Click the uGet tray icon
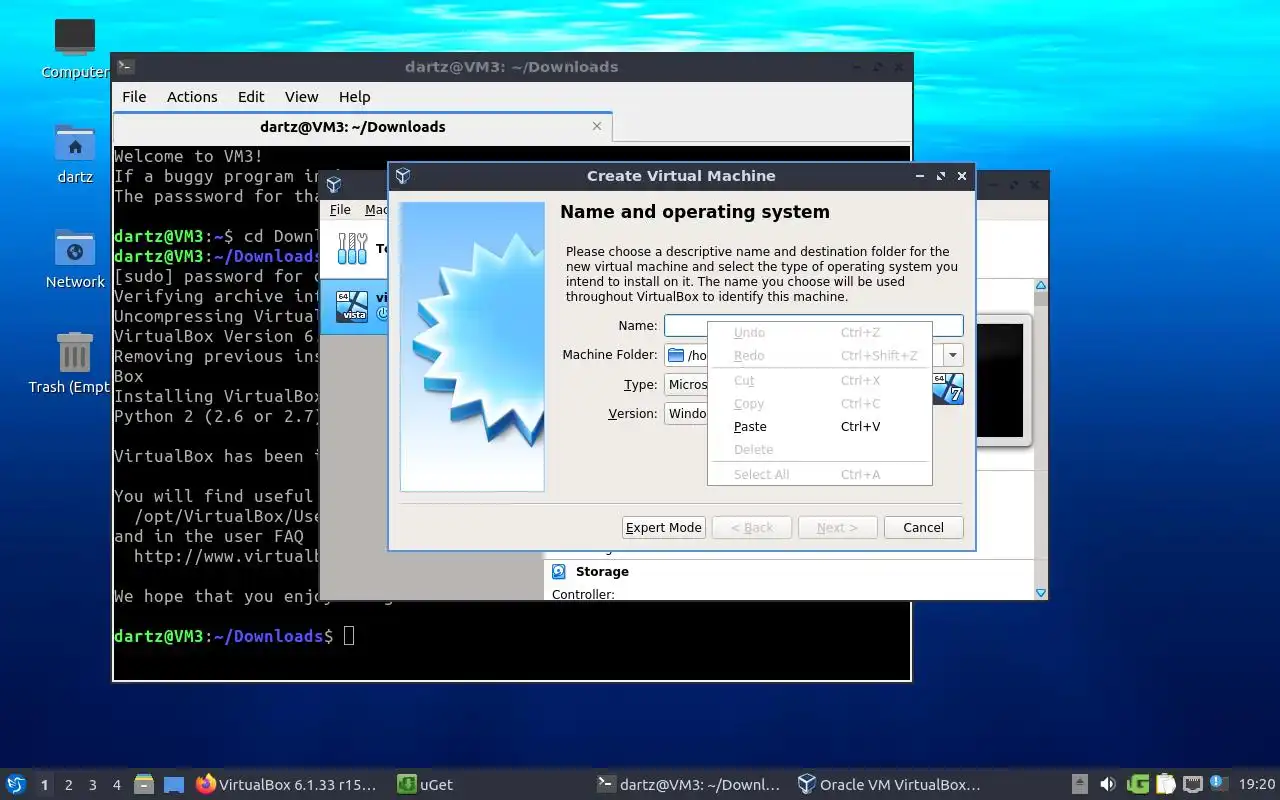 (1138, 785)
